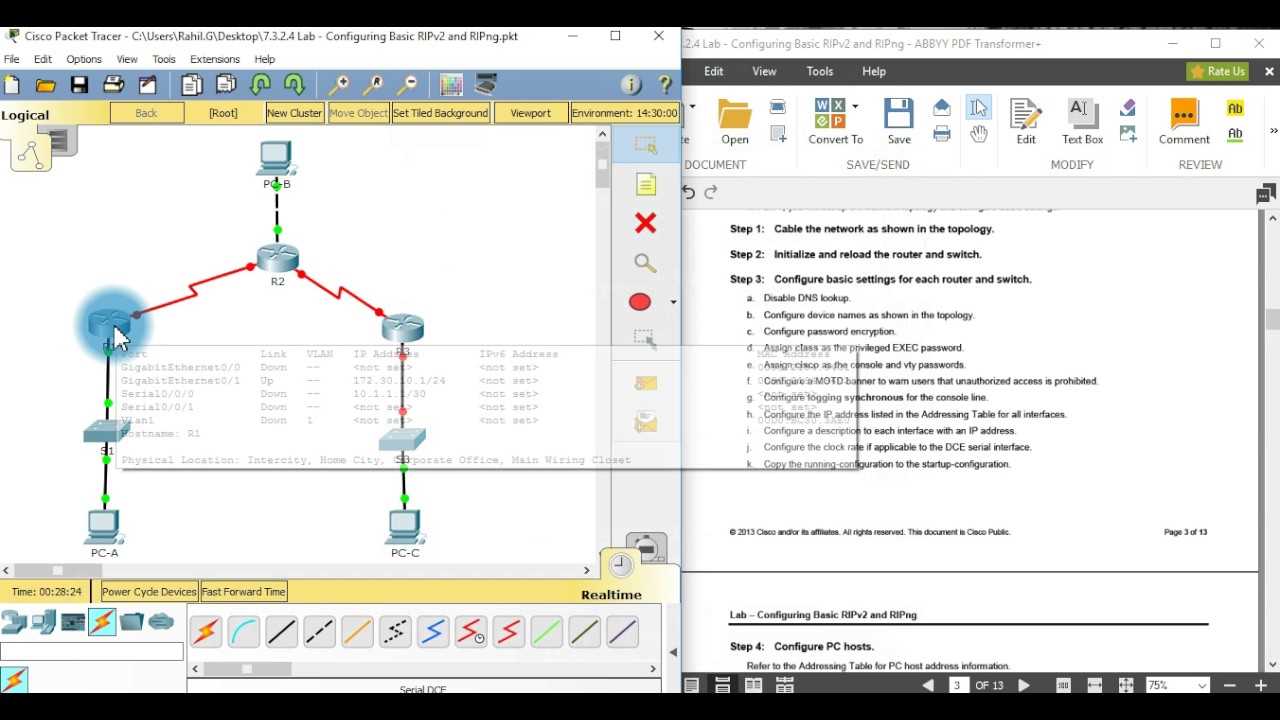The image size is (1280, 720).
Task: Open the Extensions menu in Packet Tracer
Action: tap(215, 59)
